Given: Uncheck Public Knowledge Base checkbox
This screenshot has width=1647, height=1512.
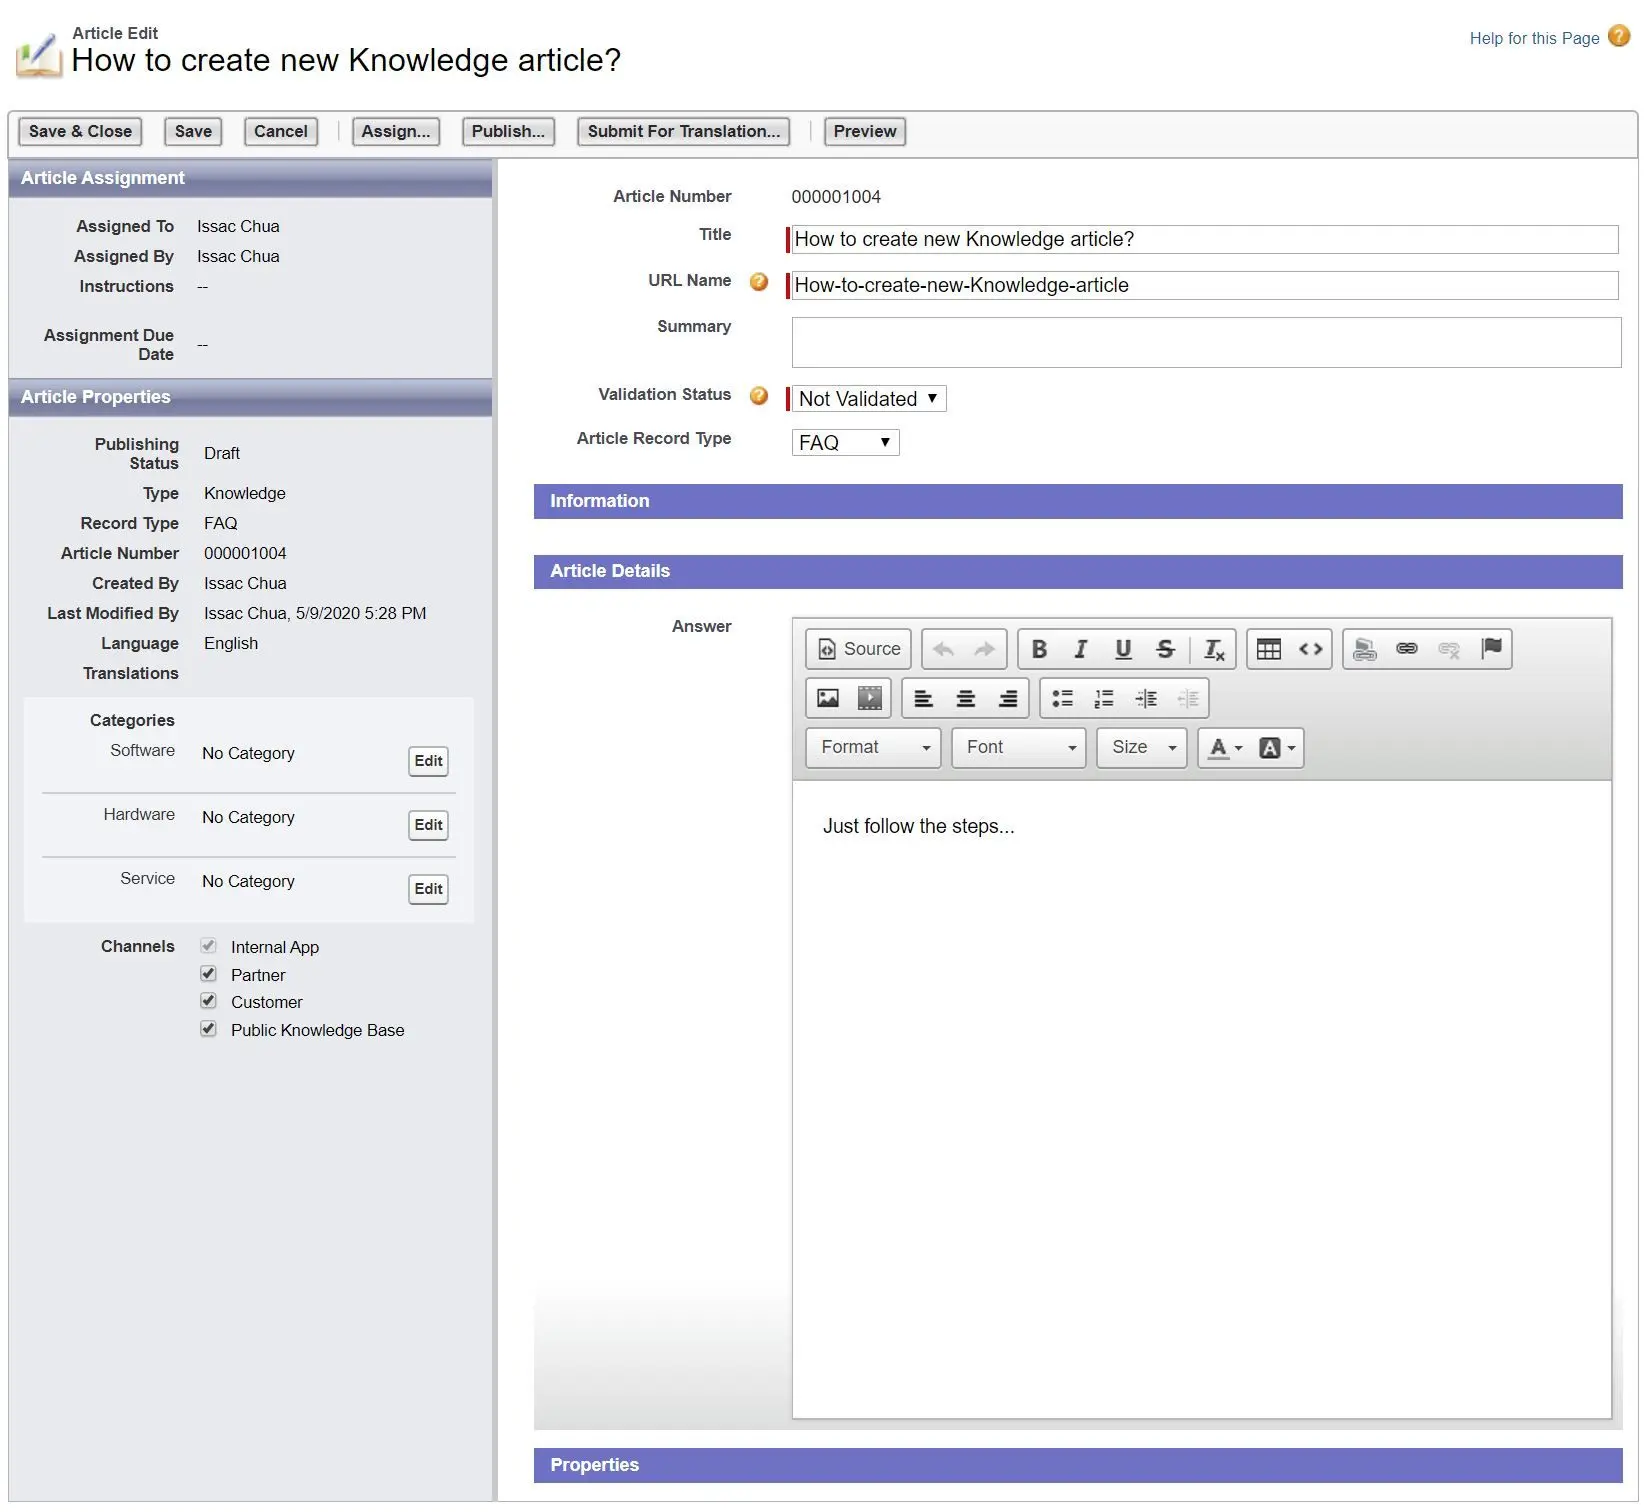Looking at the screenshot, I should [208, 1029].
